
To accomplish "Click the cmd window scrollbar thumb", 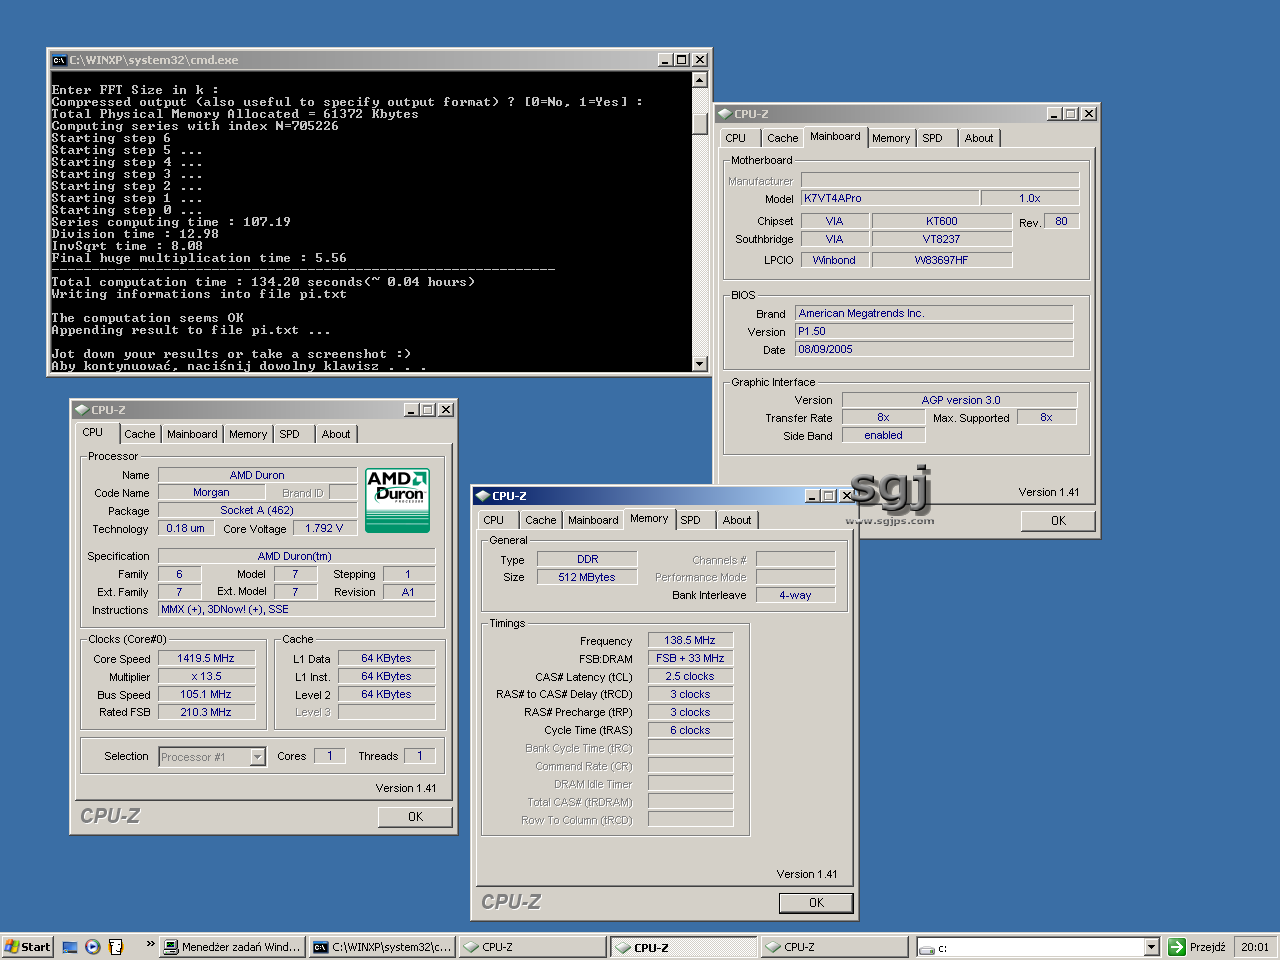I will pyautogui.click(x=700, y=123).
